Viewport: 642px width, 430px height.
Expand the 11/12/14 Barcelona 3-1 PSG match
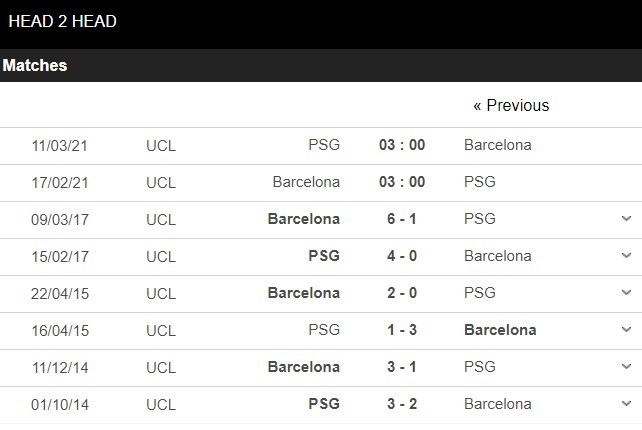[x=626, y=367]
